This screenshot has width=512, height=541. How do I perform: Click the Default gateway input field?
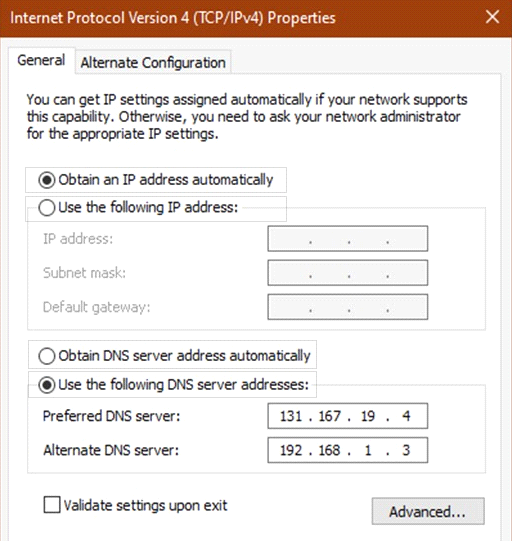(x=347, y=307)
